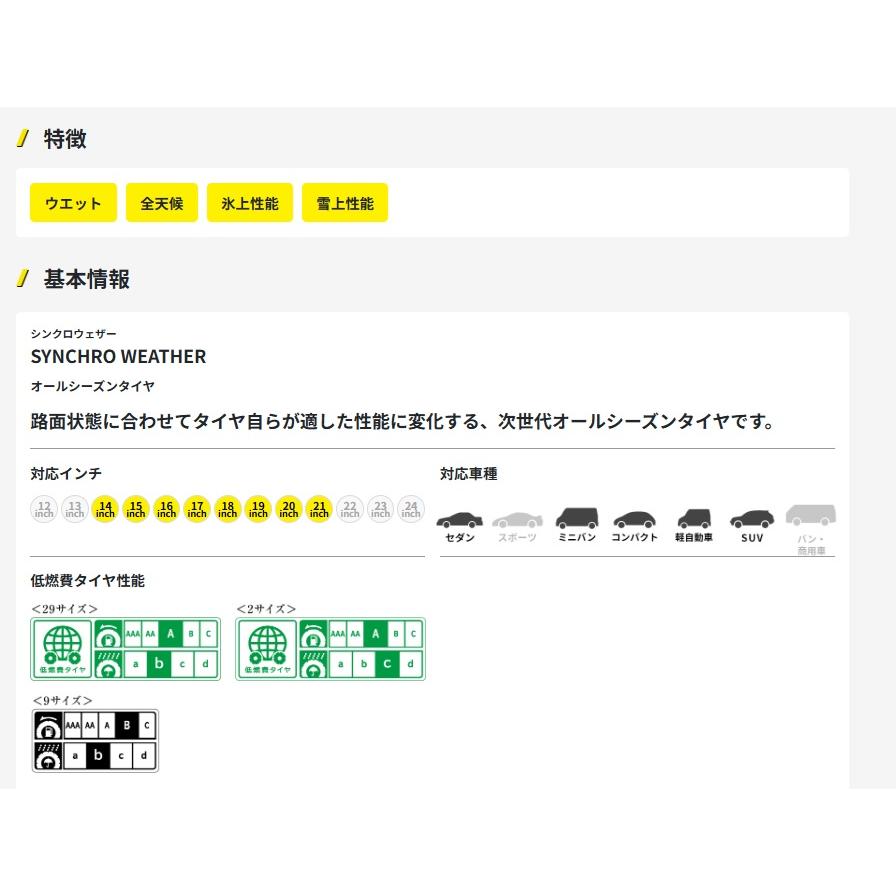
Task: Click the オールシーズンタイヤ category text
Action: tap(92, 386)
